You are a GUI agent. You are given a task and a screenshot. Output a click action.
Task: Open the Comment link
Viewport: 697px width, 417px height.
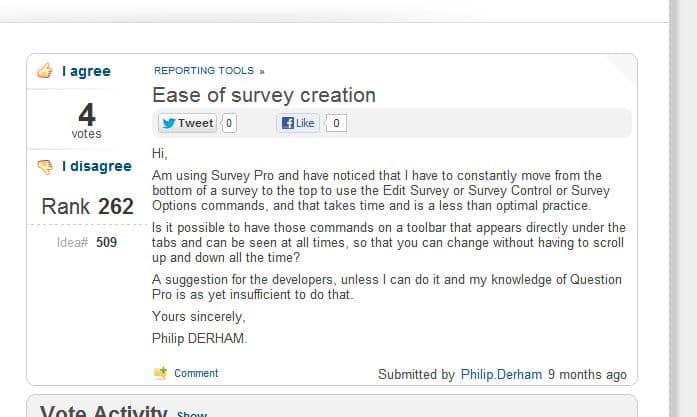pyautogui.click(x=196, y=373)
